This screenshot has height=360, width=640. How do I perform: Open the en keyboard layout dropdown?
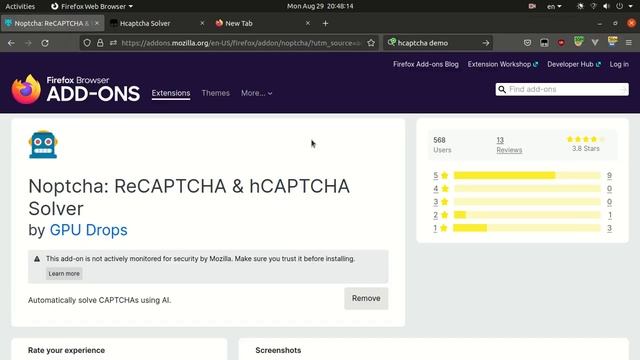tap(554, 6)
